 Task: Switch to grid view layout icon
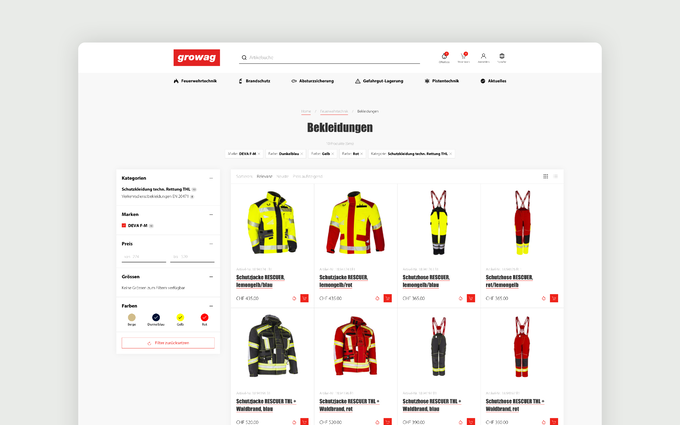click(546, 176)
